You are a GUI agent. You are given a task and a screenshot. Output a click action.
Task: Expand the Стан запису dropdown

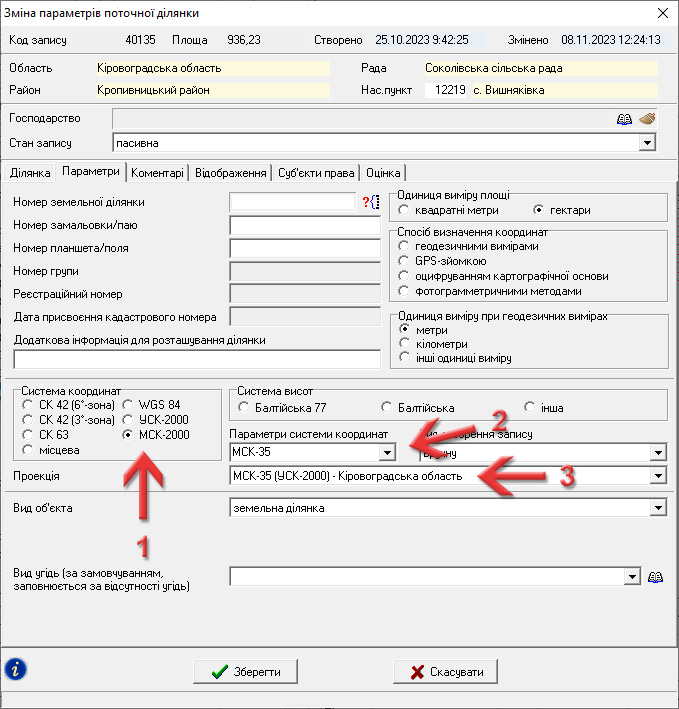click(648, 143)
